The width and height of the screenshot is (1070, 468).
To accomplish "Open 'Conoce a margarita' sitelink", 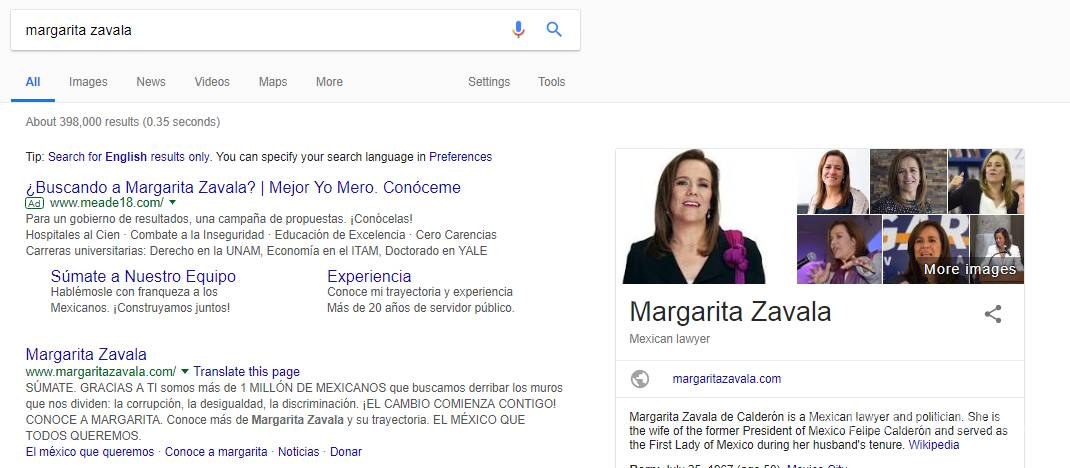I will (x=216, y=452).
